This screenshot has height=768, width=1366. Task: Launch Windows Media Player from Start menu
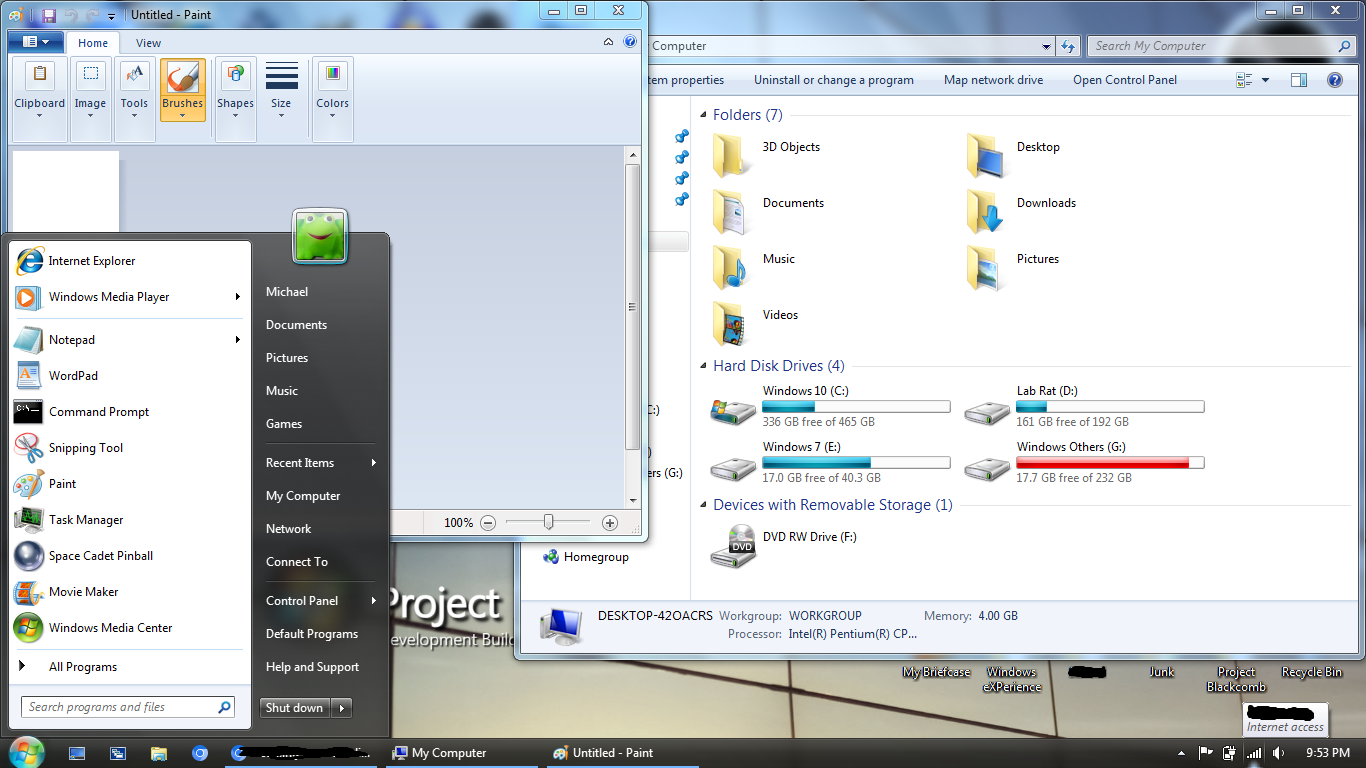point(130,297)
